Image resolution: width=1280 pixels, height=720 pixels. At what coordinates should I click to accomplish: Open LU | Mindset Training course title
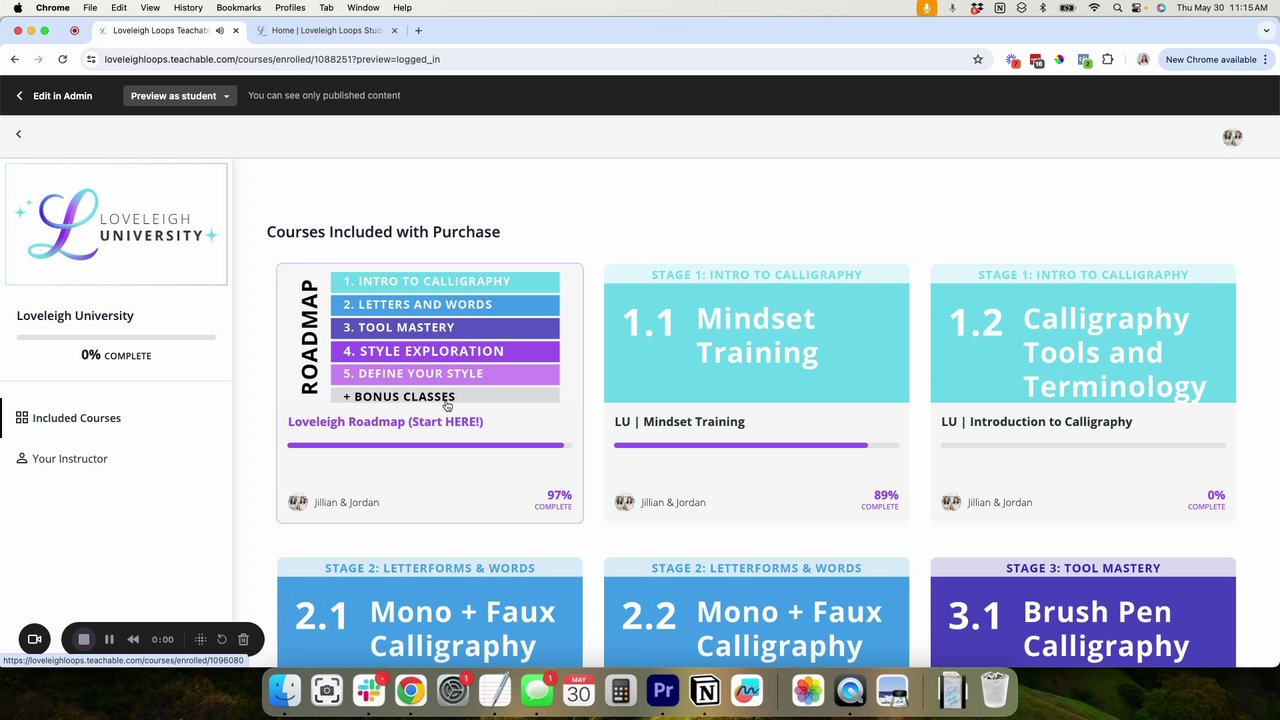[679, 422]
